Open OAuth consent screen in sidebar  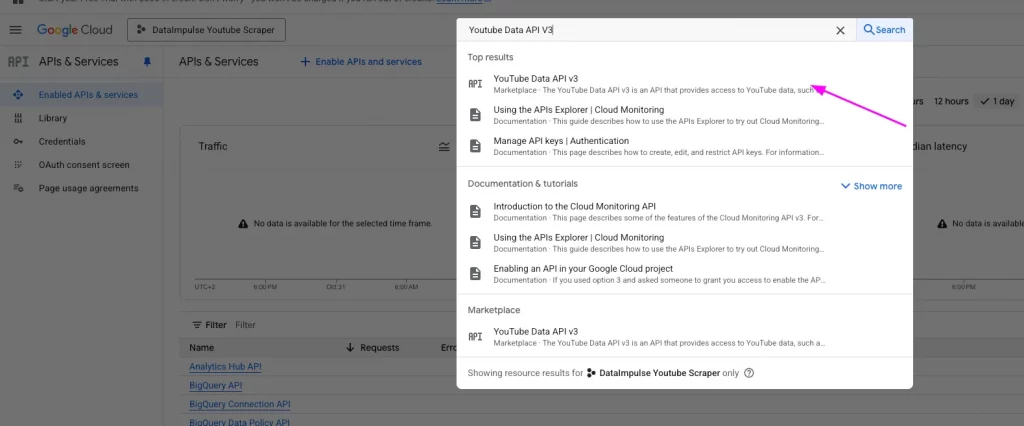(84, 165)
